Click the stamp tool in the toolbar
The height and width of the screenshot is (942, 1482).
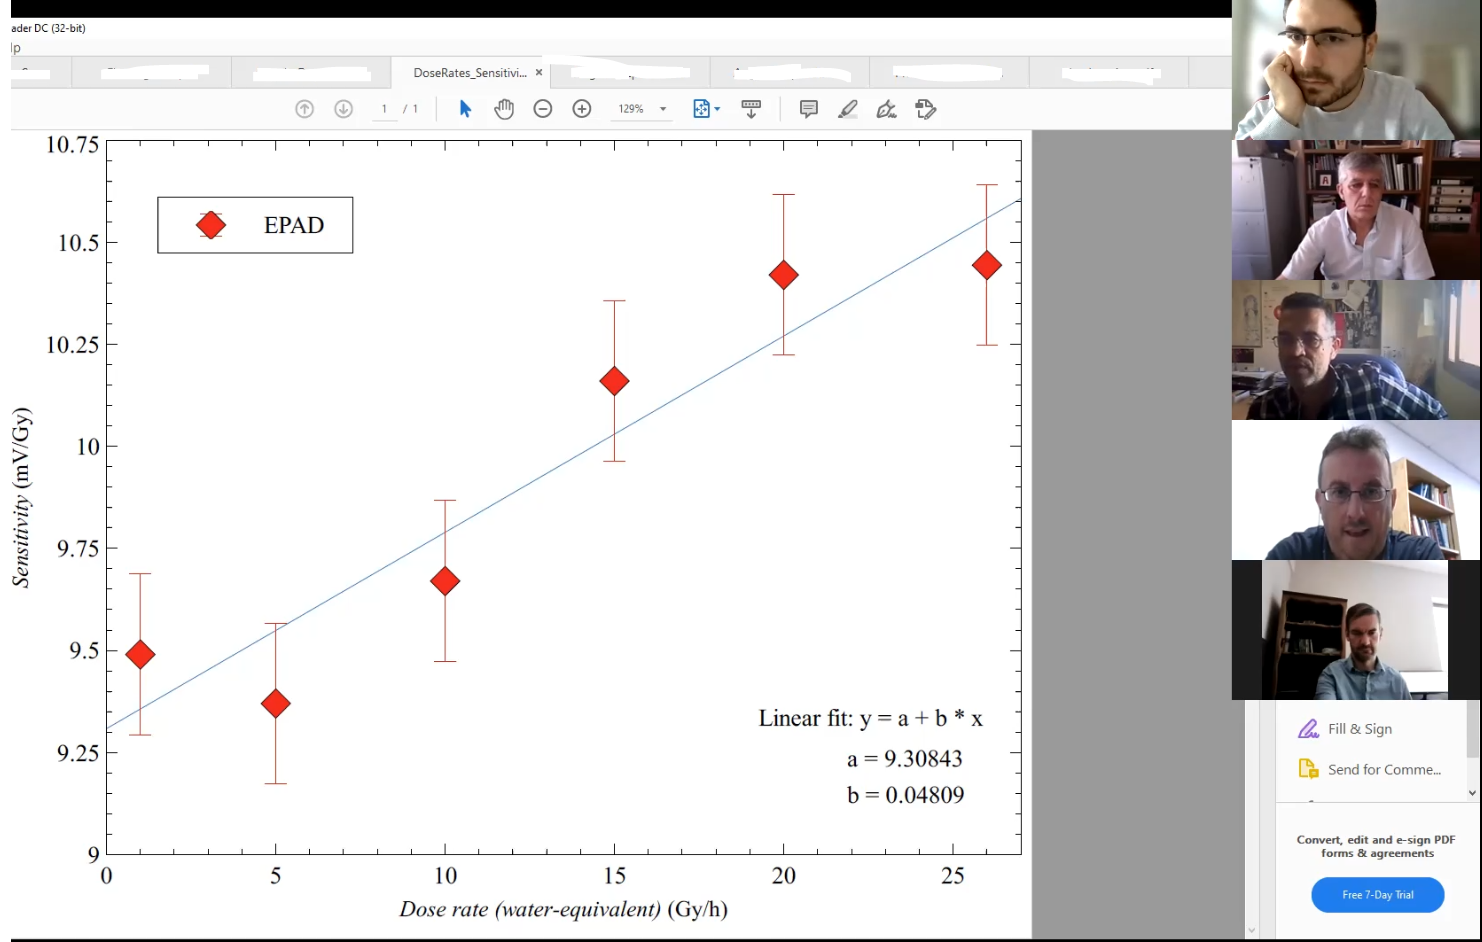(x=925, y=109)
